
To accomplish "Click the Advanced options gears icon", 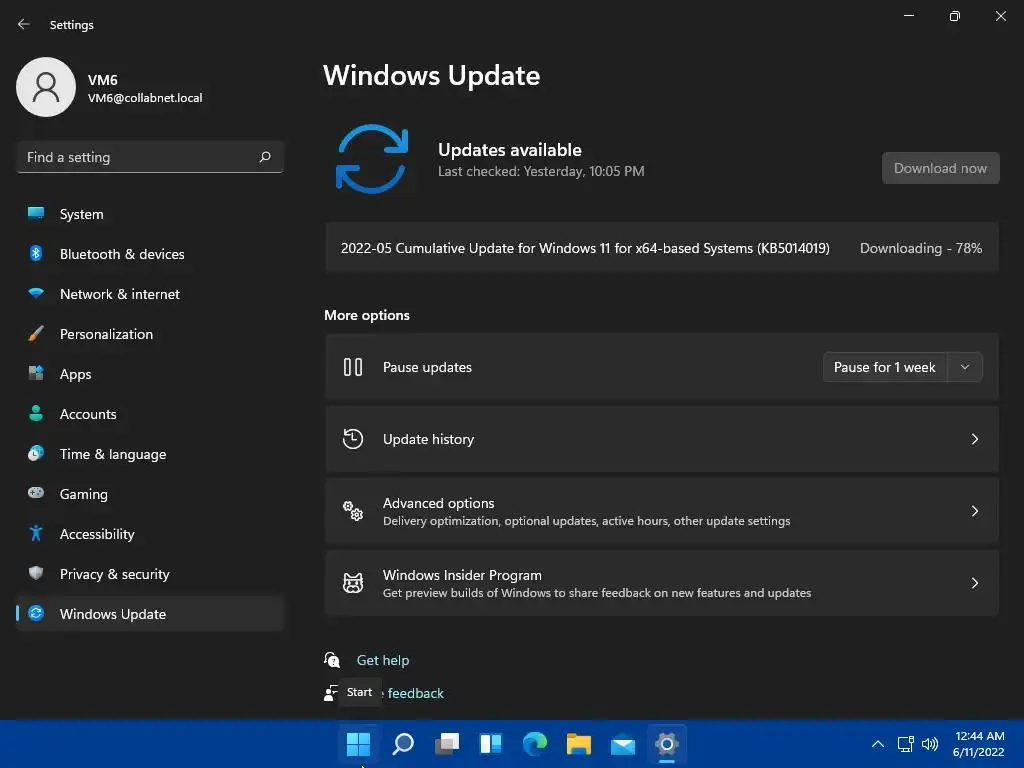I will (x=353, y=511).
